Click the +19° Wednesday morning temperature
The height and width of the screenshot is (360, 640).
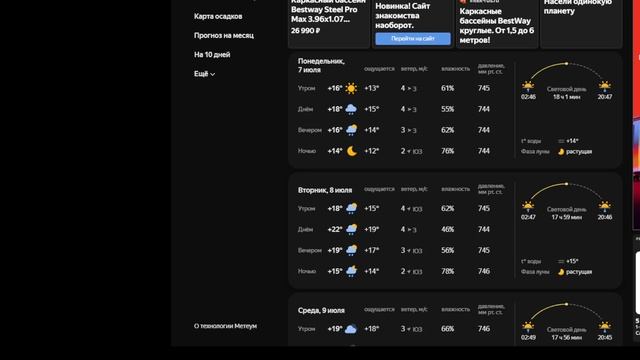335,329
